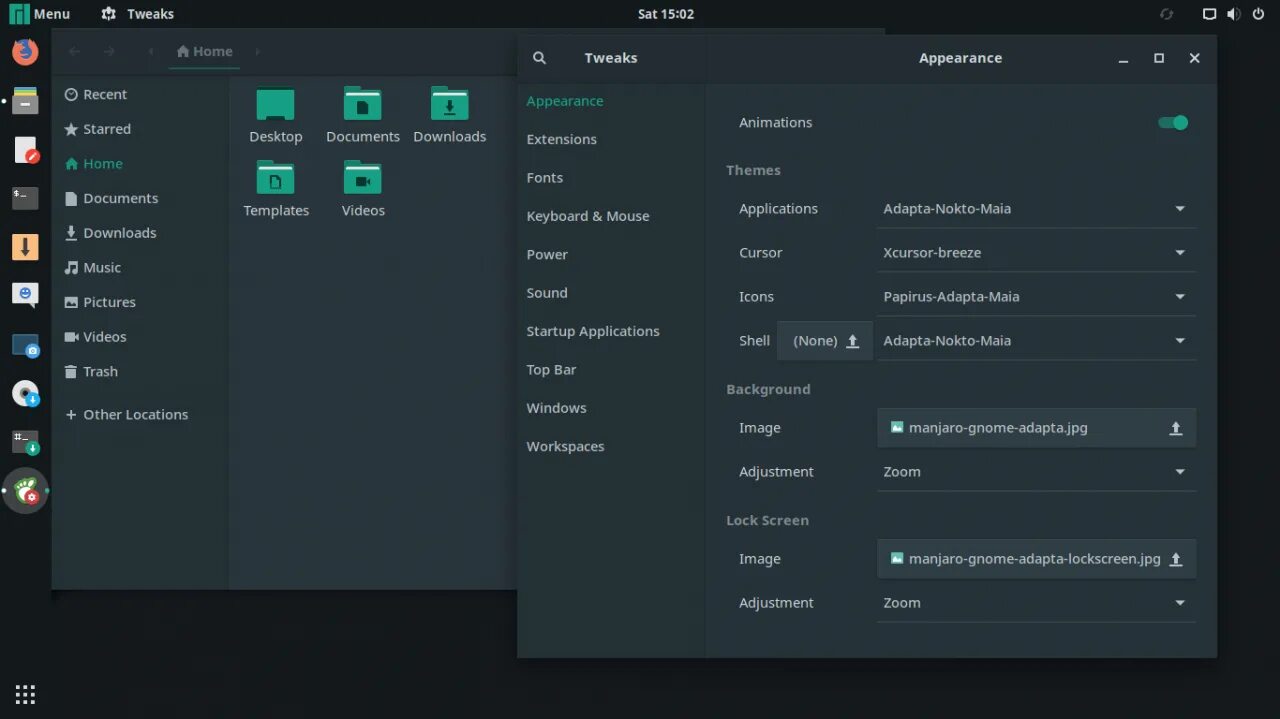The image size is (1280, 719).
Task: Click upload icon for Lock Screen image
Action: click(x=1176, y=559)
